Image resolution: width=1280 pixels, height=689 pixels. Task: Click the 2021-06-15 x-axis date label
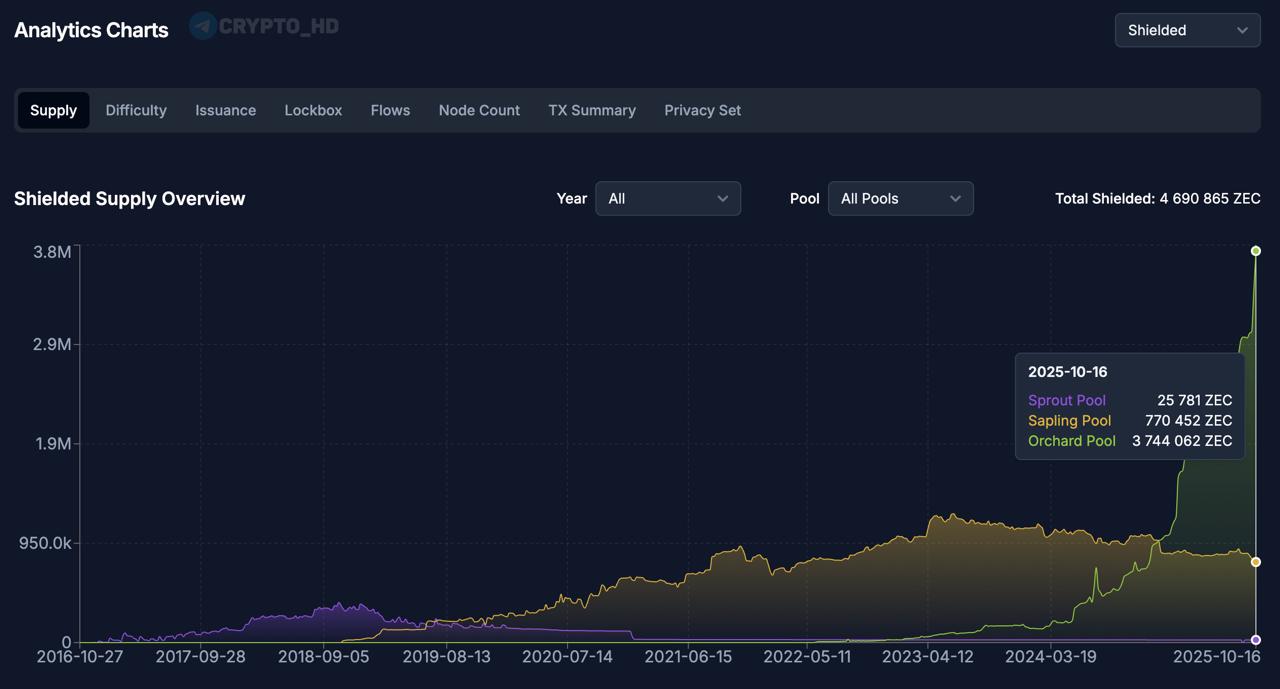point(688,657)
